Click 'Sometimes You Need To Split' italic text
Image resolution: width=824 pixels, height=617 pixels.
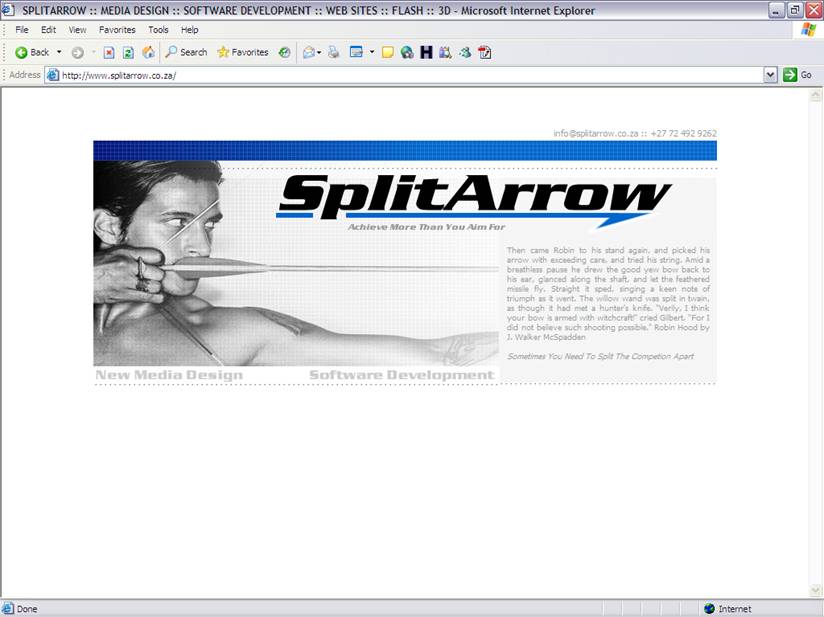pos(600,356)
